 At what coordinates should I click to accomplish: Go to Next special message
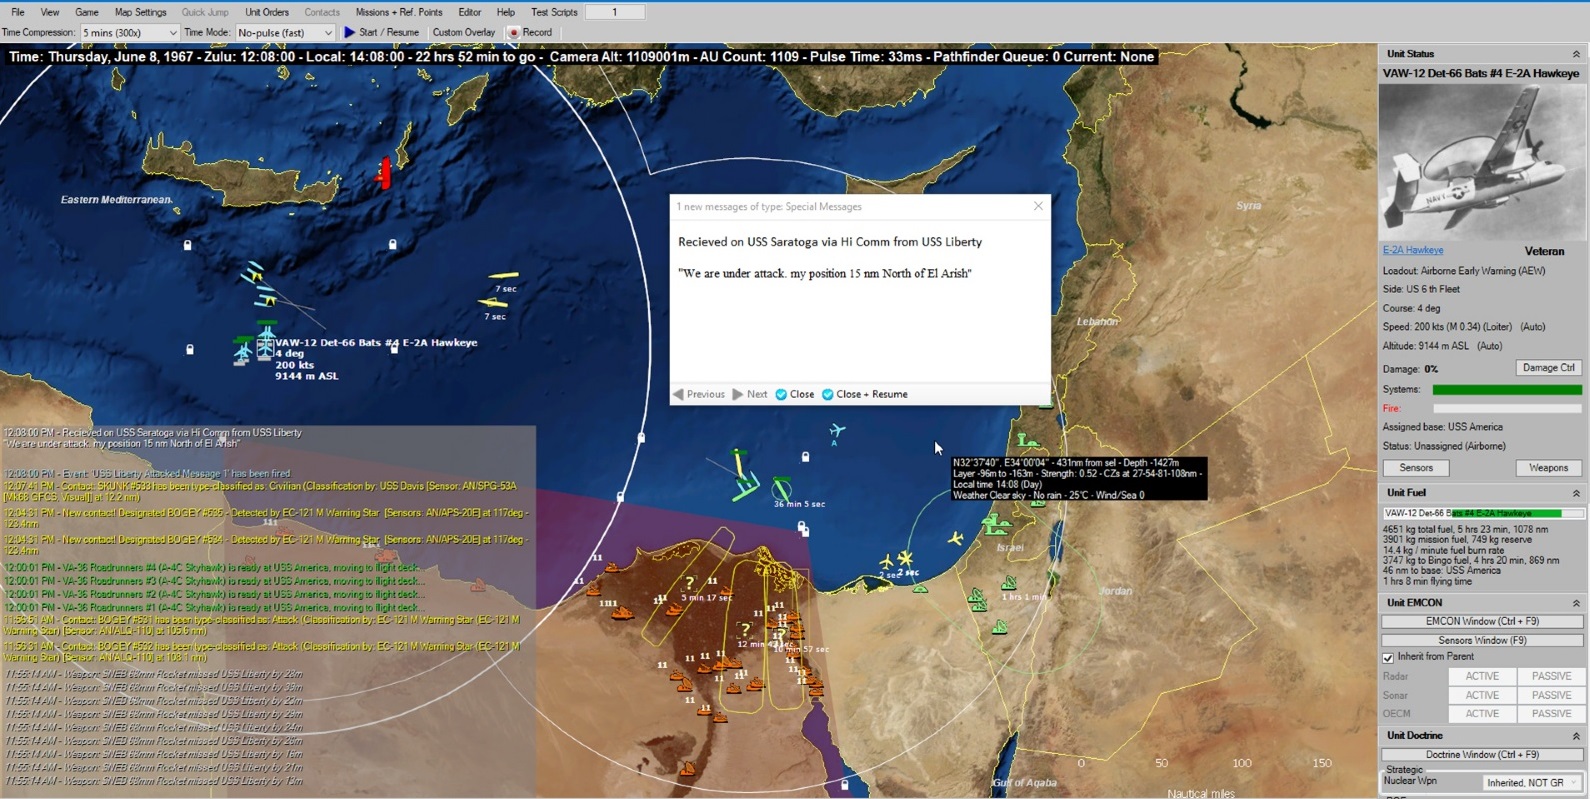pos(750,394)
